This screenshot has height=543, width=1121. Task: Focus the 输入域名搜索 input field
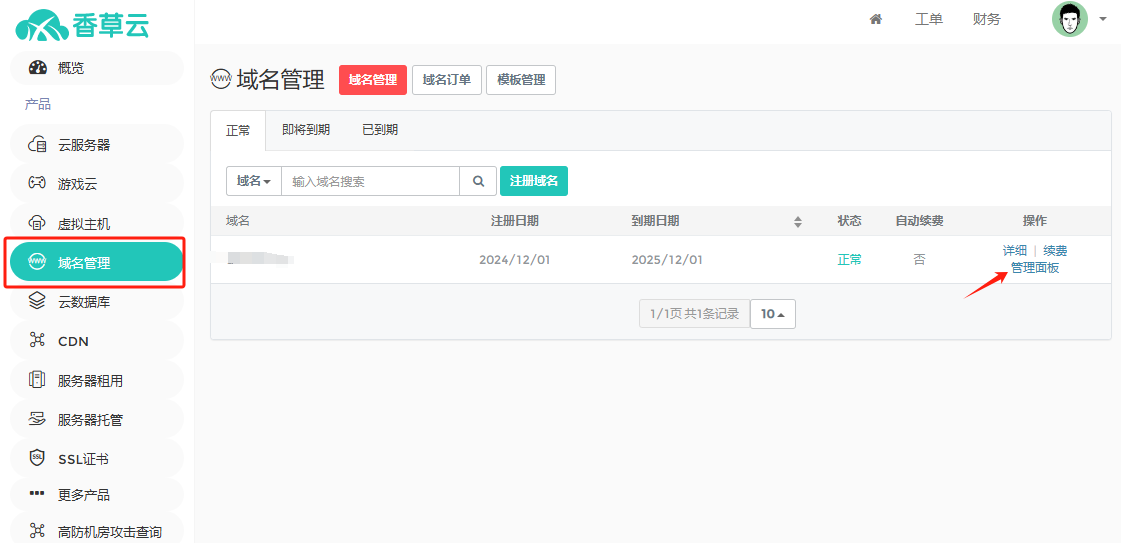[x=371, y=181]
